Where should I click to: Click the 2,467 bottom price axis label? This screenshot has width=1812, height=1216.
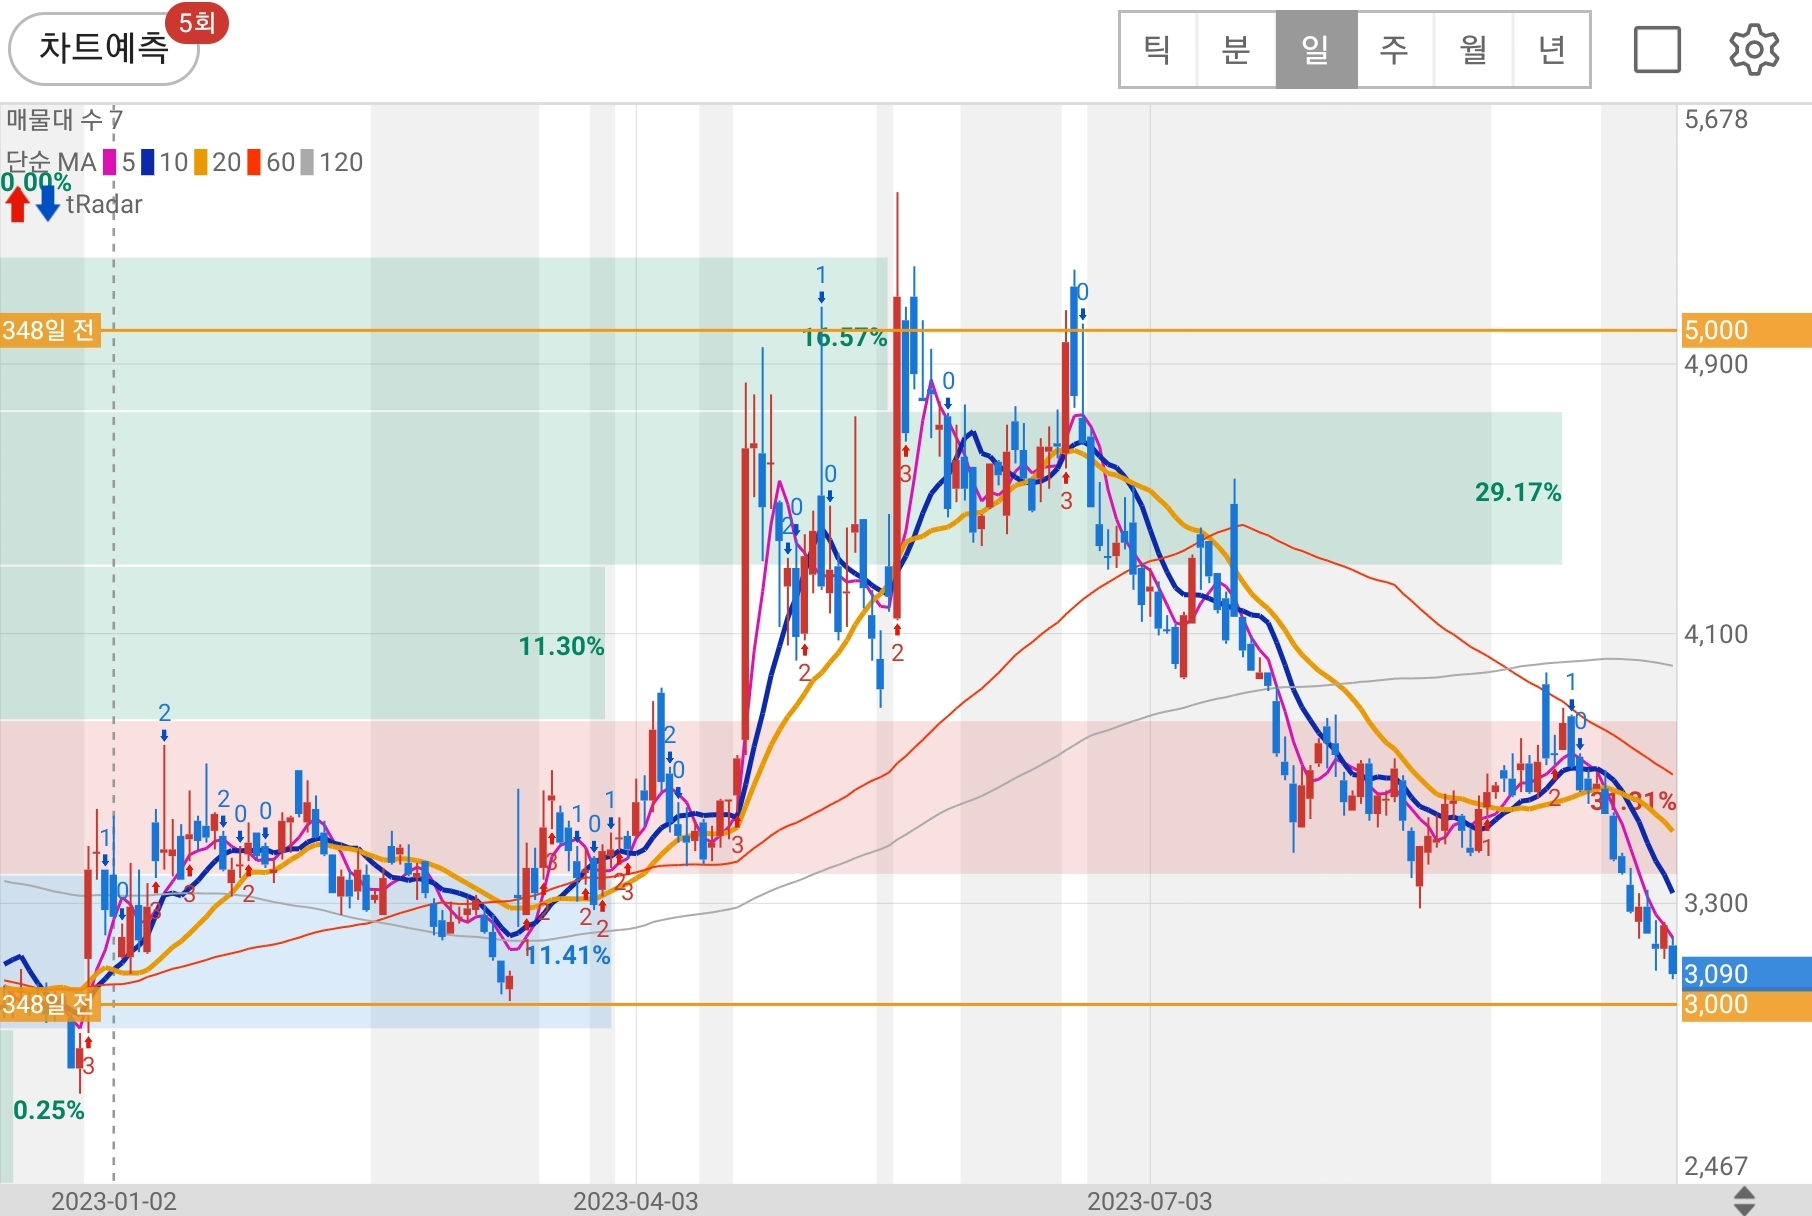(x=1716, y=1166)
